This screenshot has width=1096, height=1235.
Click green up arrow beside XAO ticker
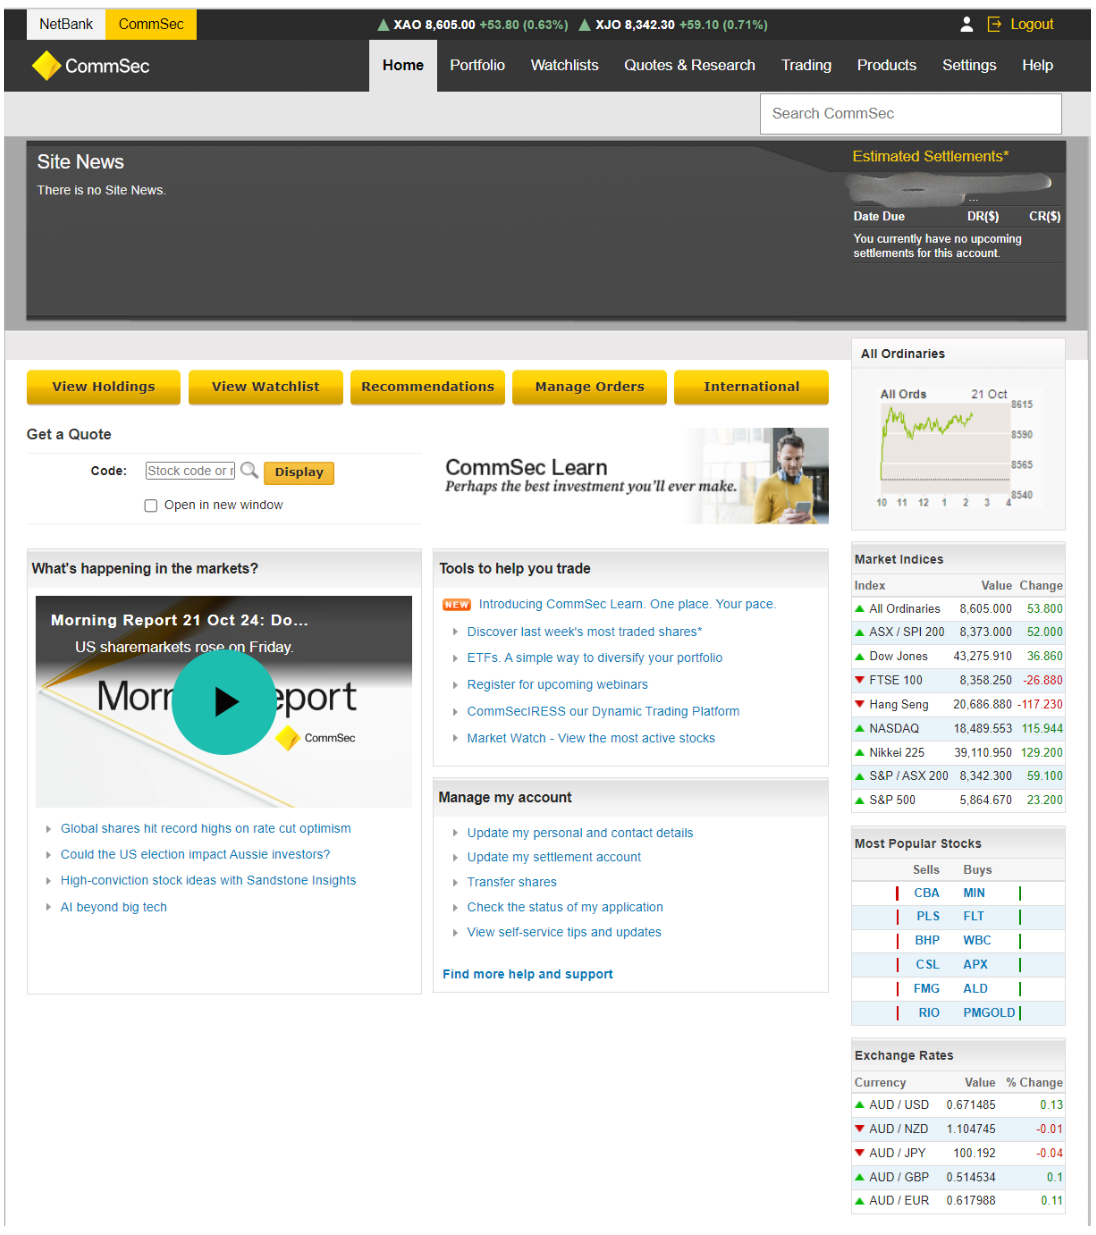tap(383, 25)
